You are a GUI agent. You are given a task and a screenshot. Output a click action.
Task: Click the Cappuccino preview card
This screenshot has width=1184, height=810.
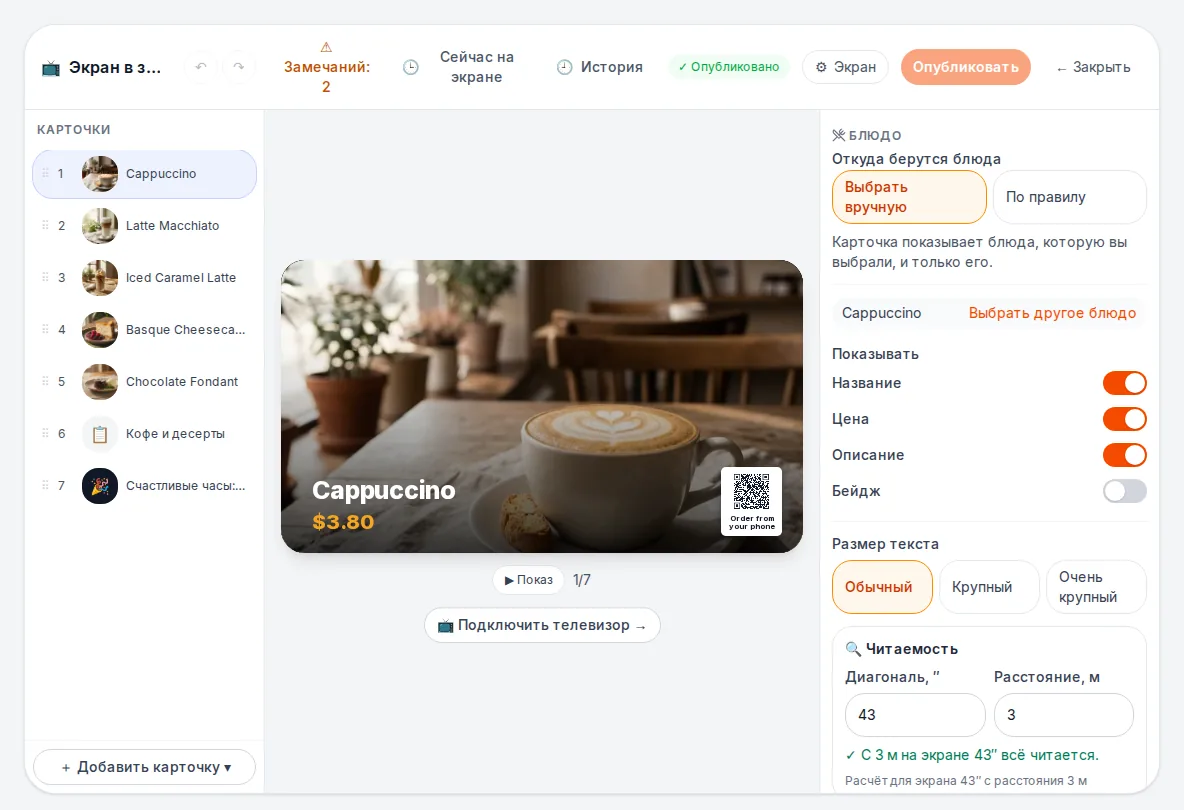(541, 406)
